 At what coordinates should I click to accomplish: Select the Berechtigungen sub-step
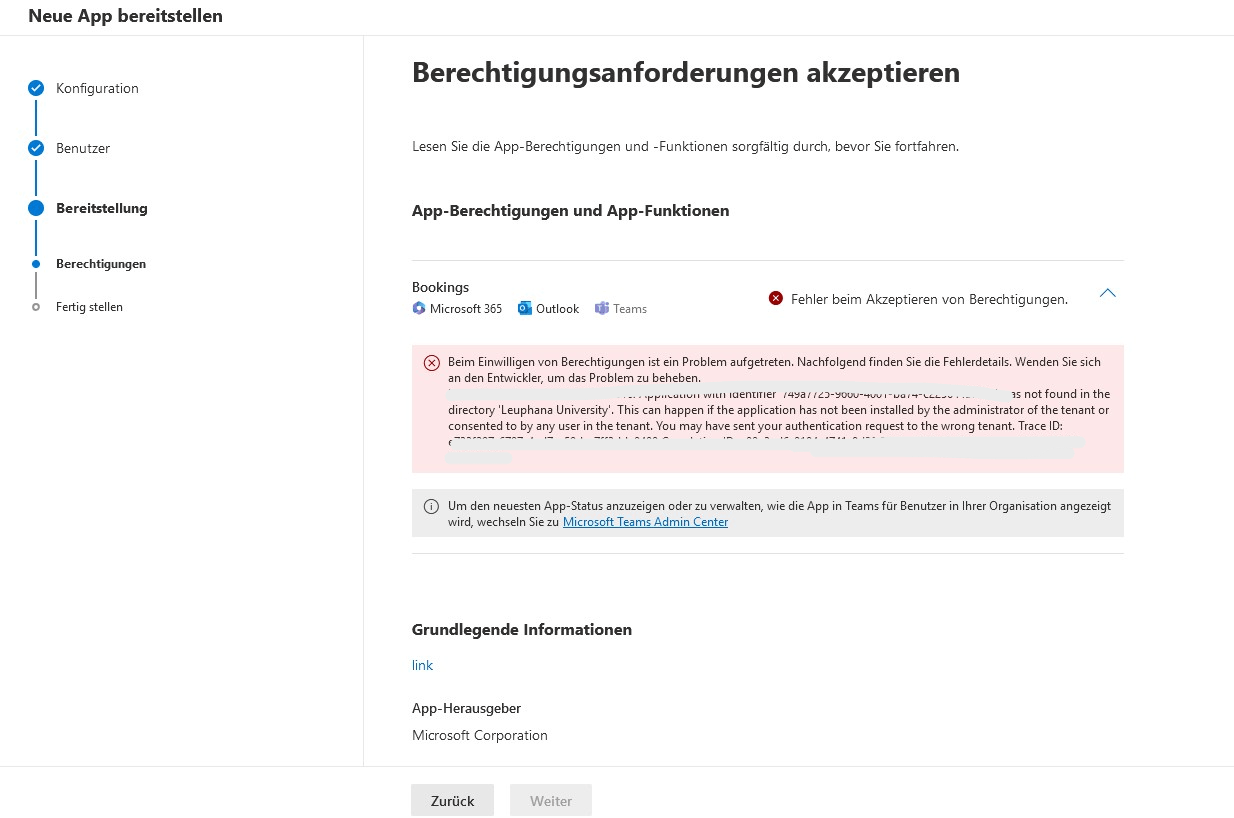pyautogui.click(x=101, y=264)
